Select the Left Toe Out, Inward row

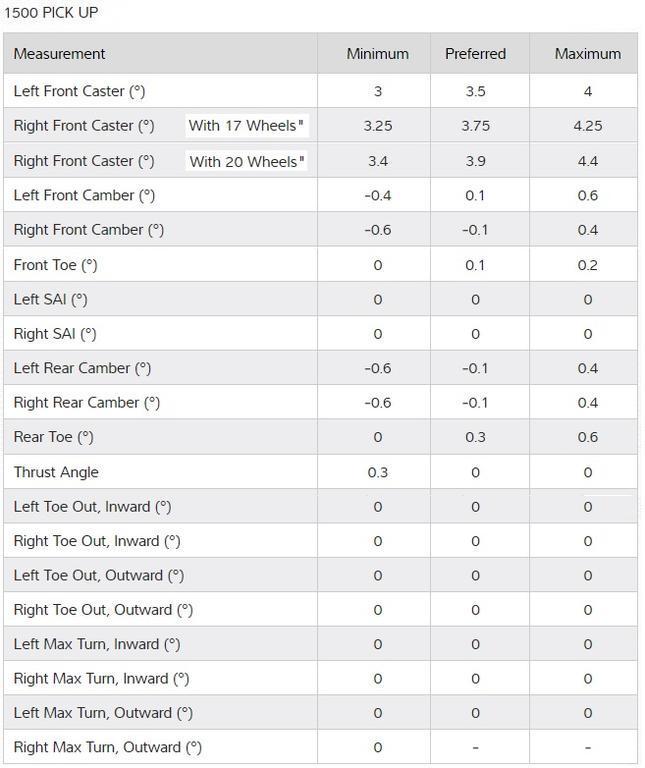(x=321, y=506)
